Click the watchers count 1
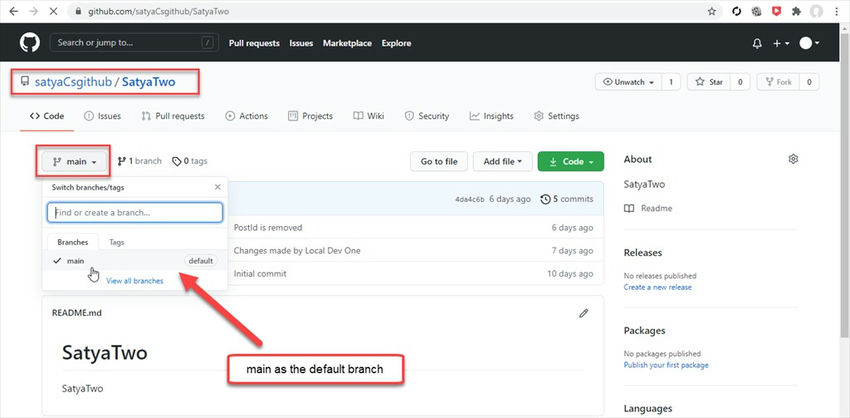850x418 pixels. (x=671, y=82)
